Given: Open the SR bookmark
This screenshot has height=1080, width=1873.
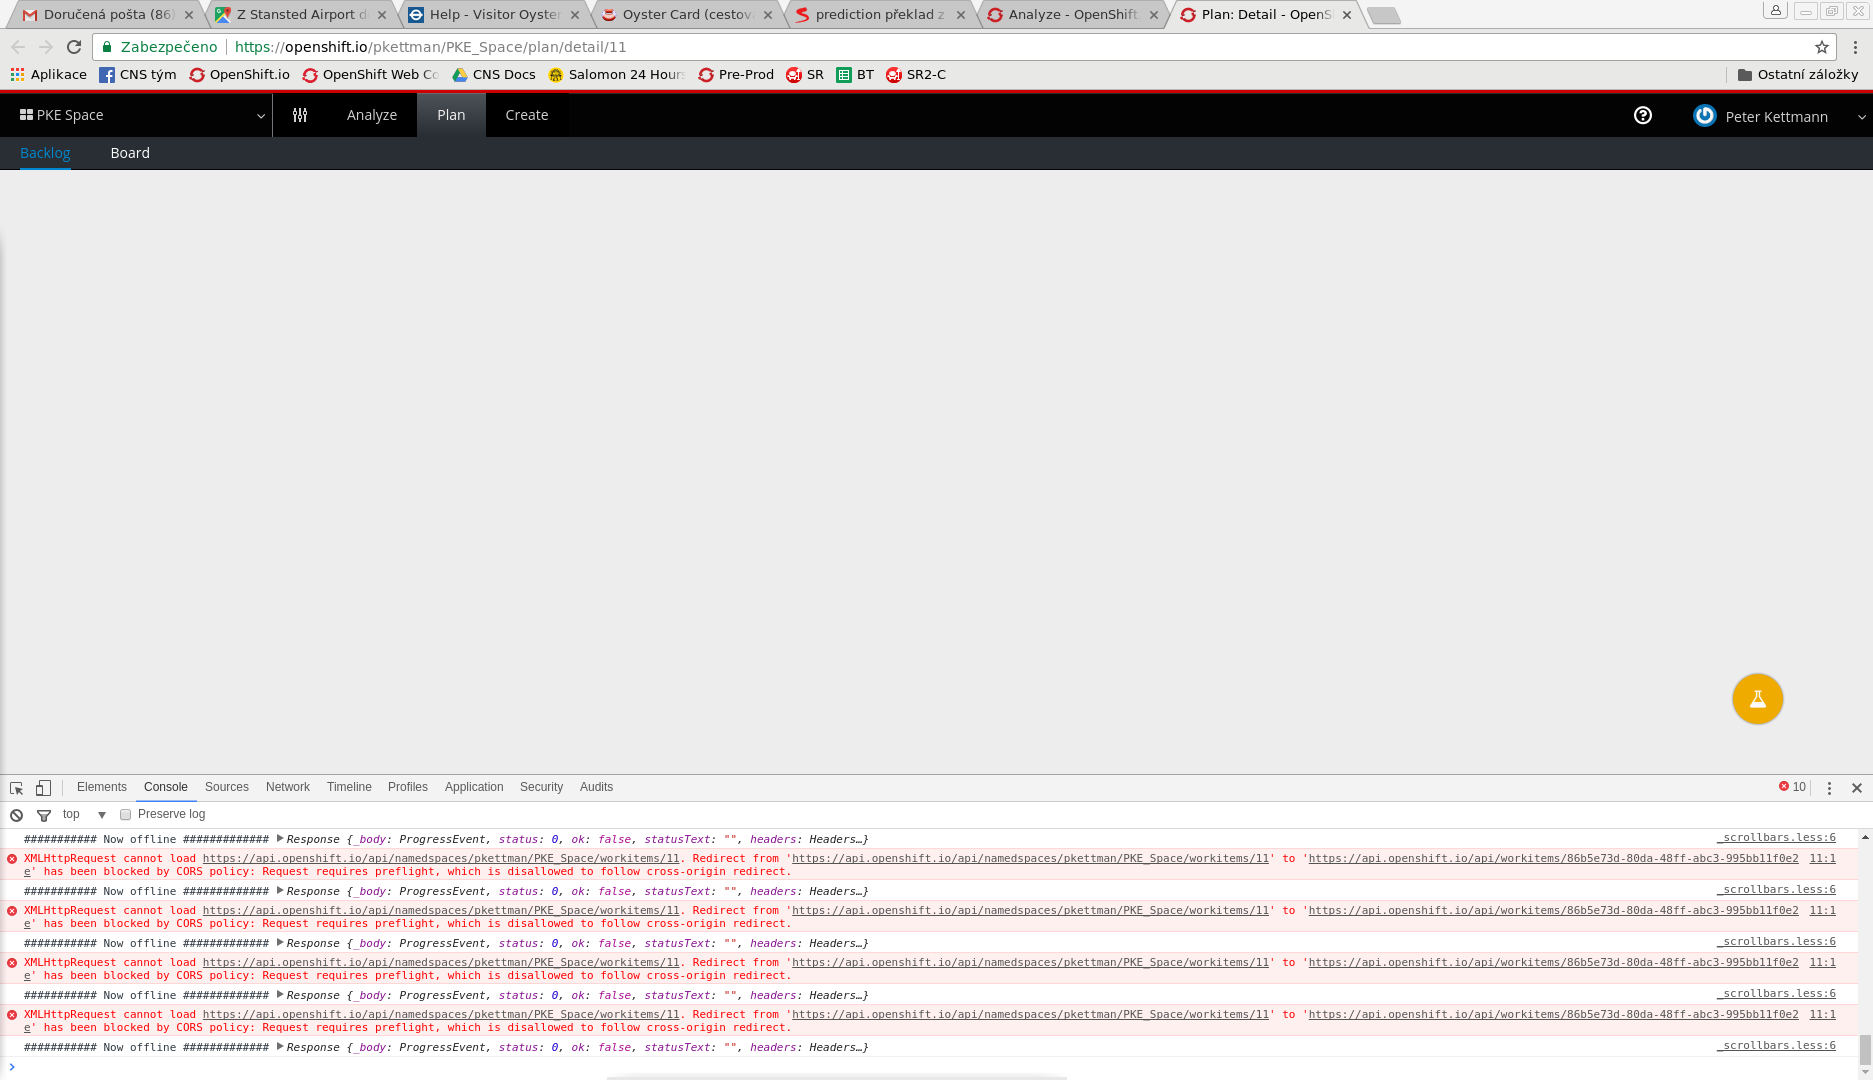Looking at the screenshot, I should [805, 75].
